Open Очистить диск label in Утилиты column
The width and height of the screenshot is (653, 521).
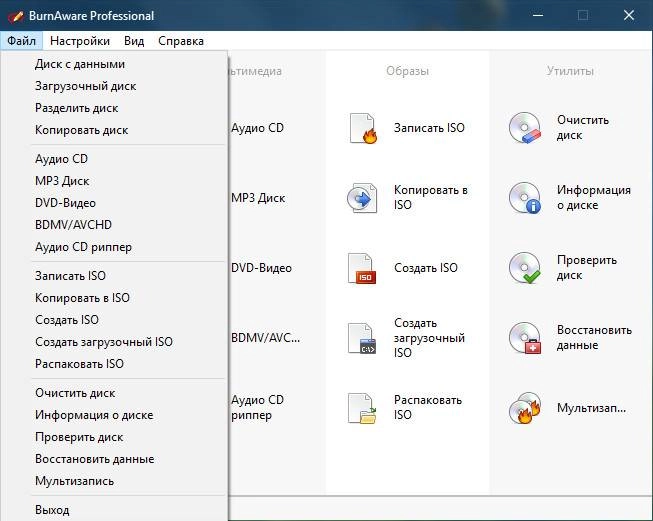[583, 127]
